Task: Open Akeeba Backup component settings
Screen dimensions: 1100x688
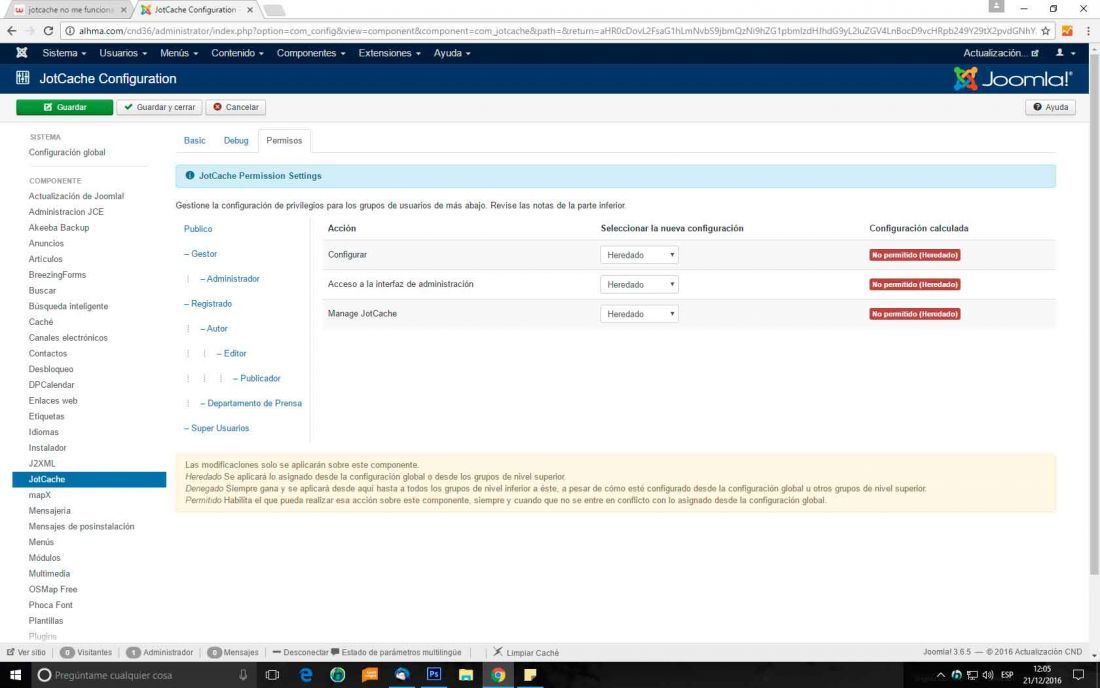Action: coord(59,228)
